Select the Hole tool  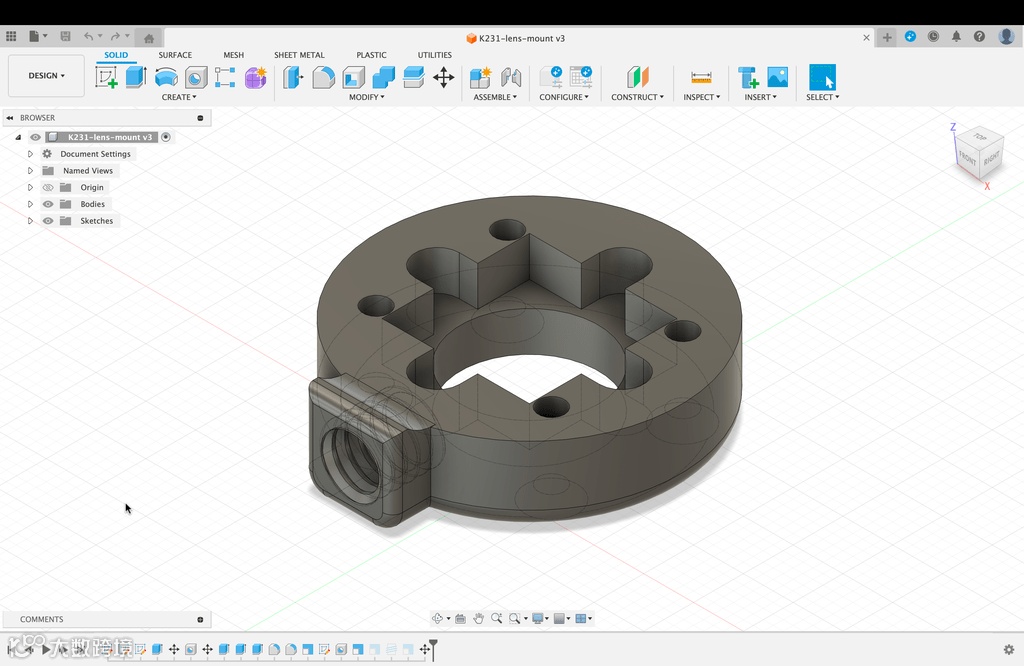pos(196,77)
